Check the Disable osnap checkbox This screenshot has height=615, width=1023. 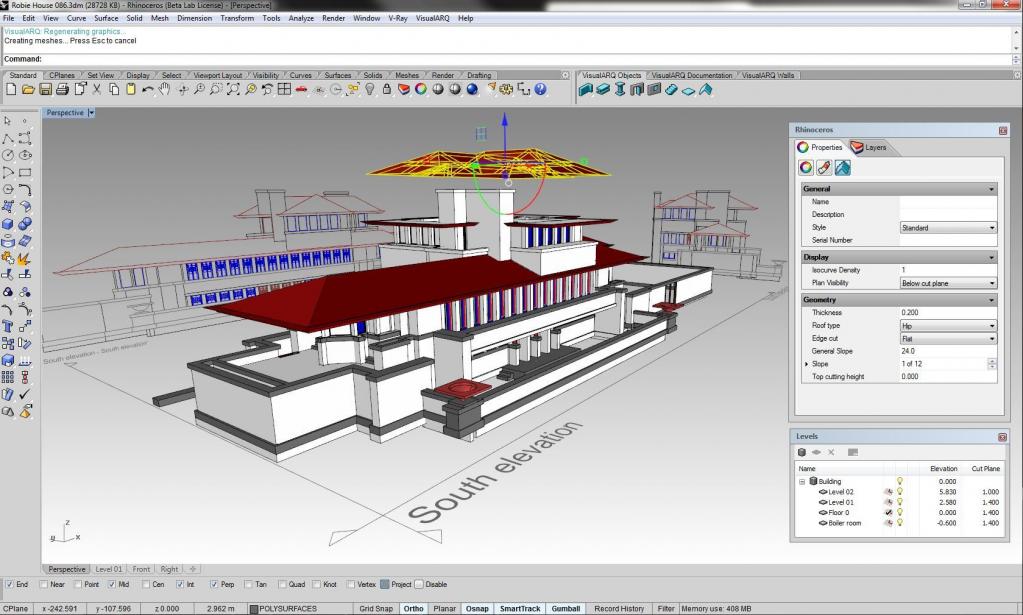pos(419,584)
